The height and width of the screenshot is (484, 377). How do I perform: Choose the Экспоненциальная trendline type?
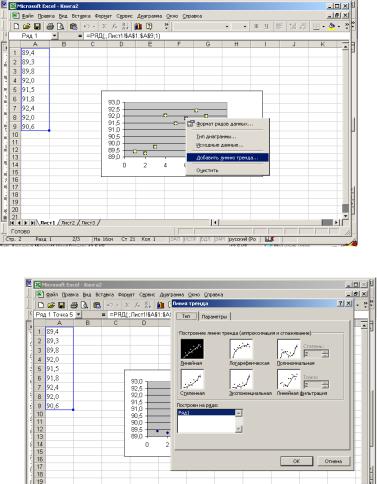click(x=241, y=379)
